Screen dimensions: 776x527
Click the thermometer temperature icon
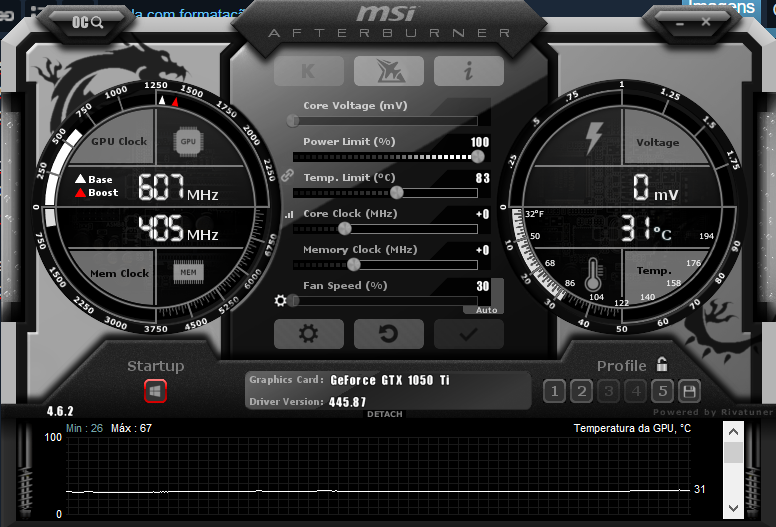[x=593, y=275]
